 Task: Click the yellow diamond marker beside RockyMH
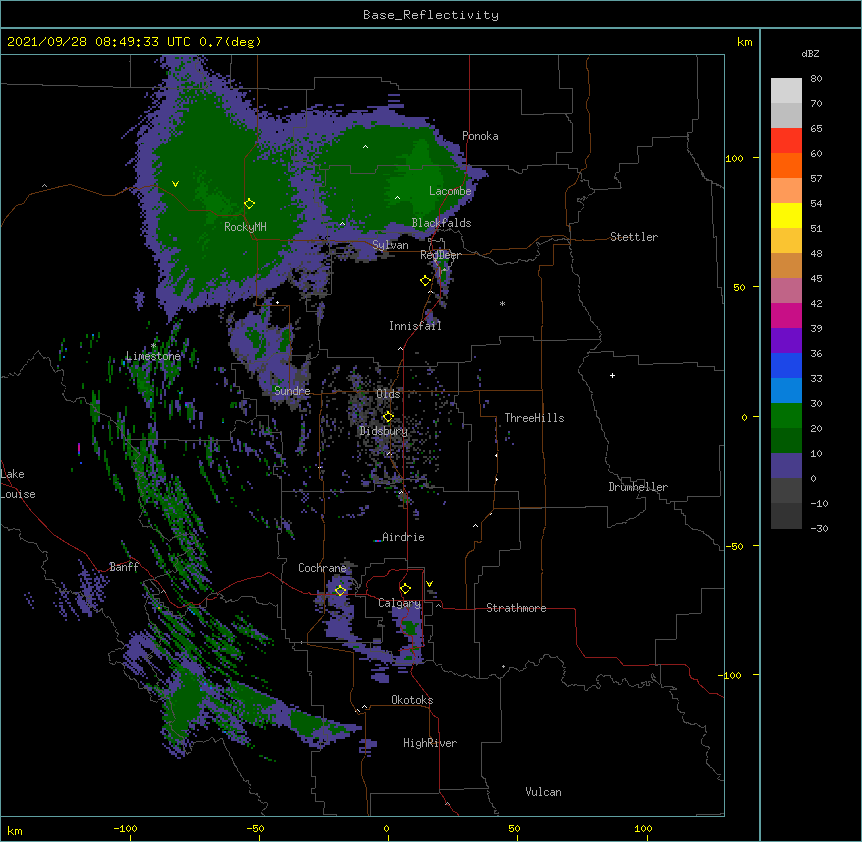pos(250,204)
